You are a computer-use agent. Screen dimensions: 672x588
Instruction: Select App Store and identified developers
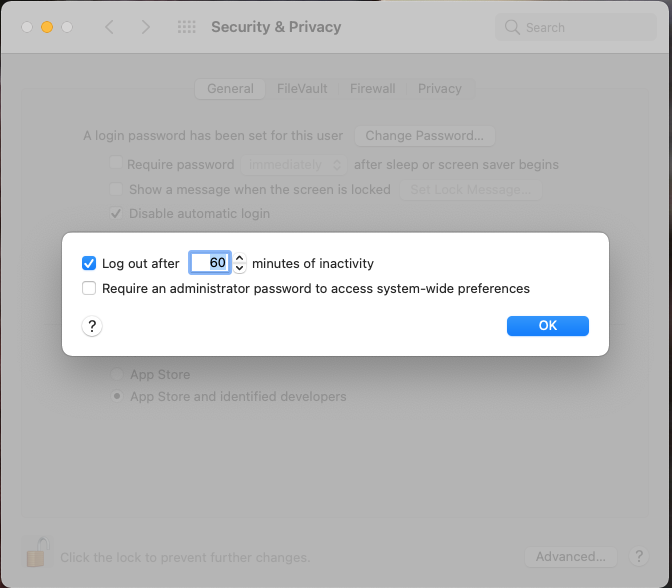coord(117,397)
